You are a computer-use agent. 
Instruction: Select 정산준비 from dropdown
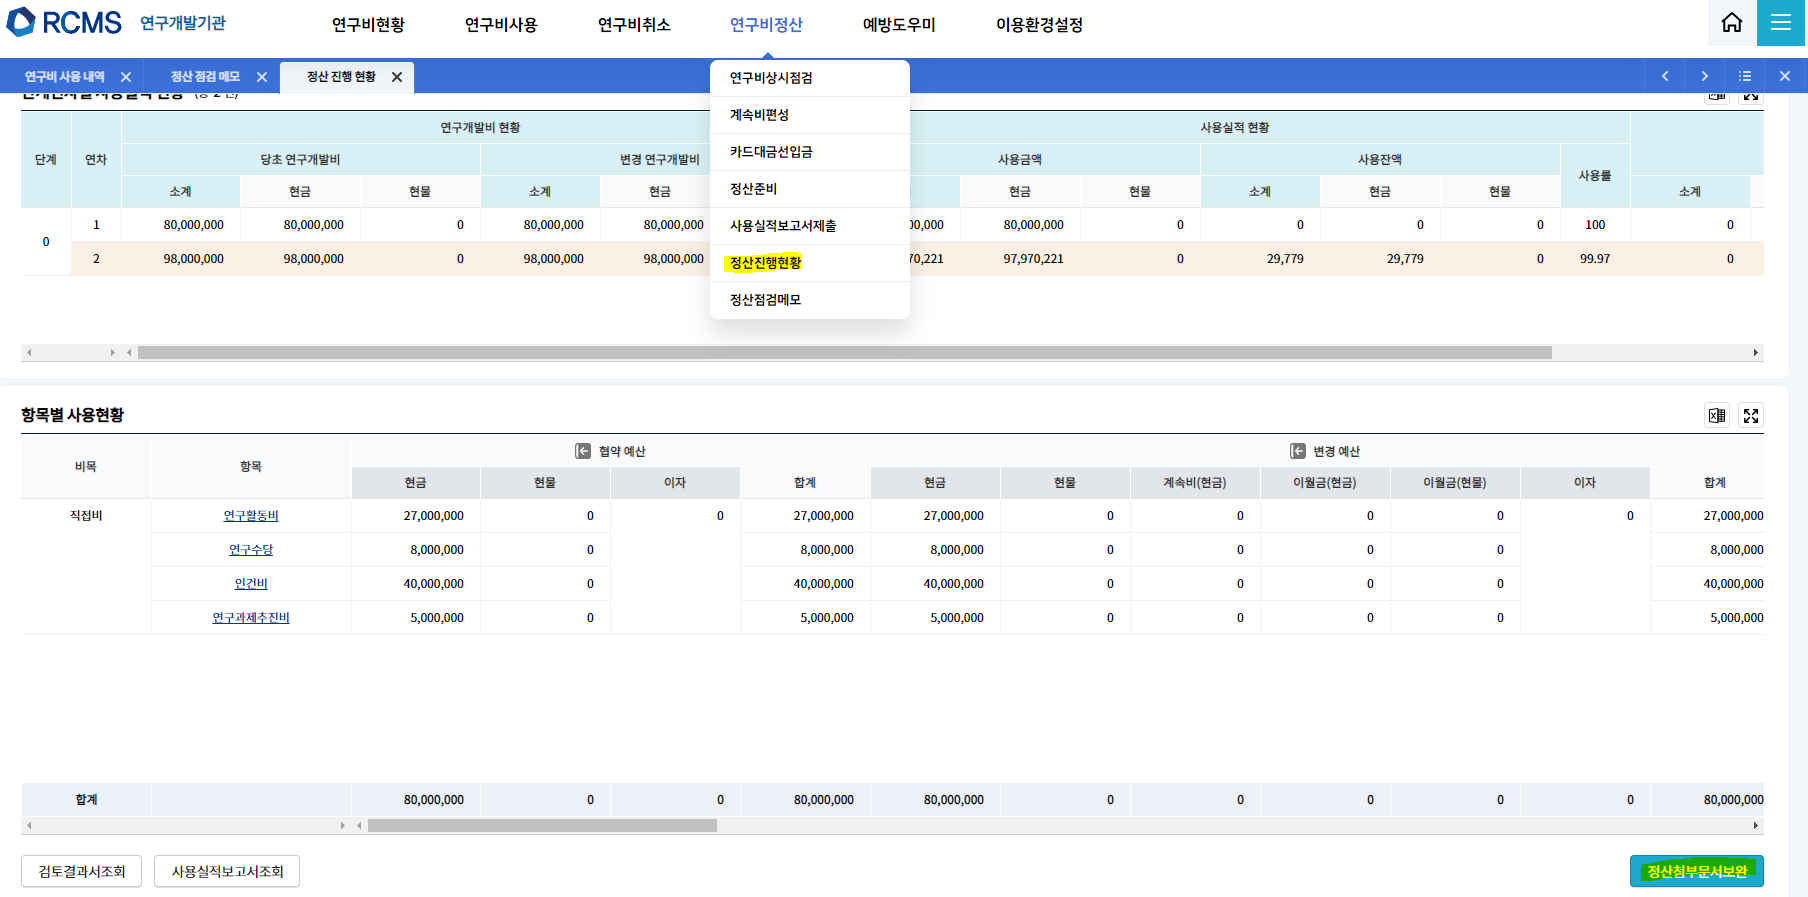pos(810,189)
